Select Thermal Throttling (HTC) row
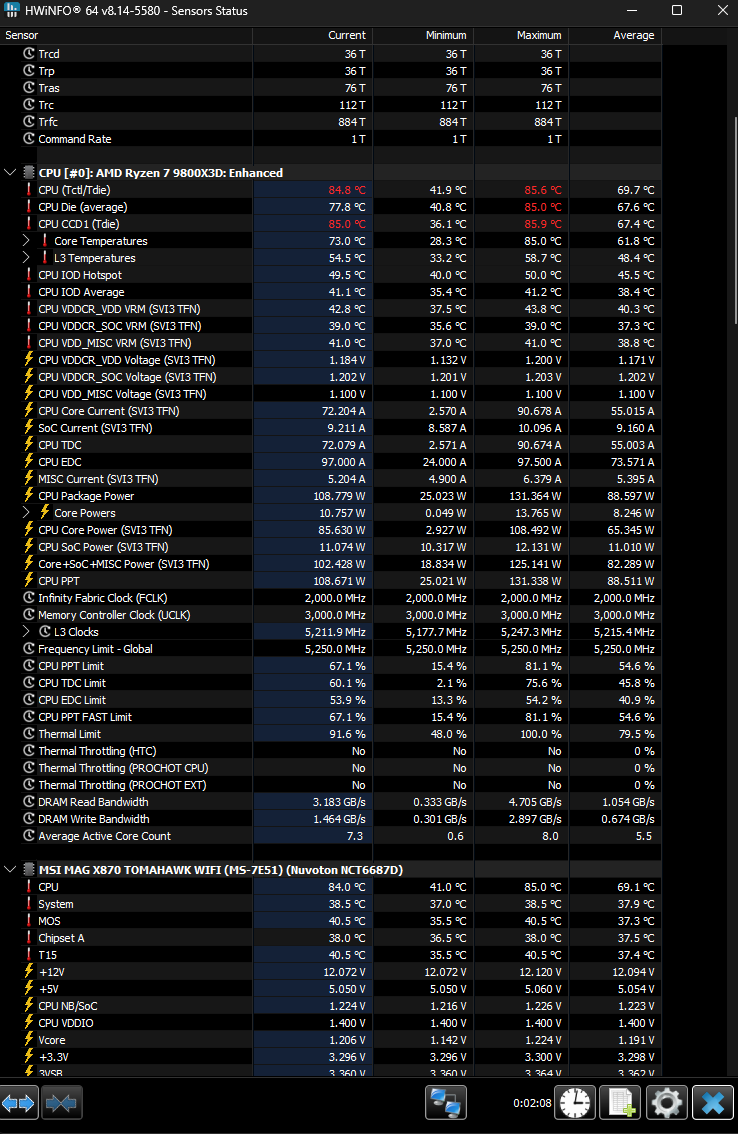Viewport: 738px width, 1134px height. point(331,751)
